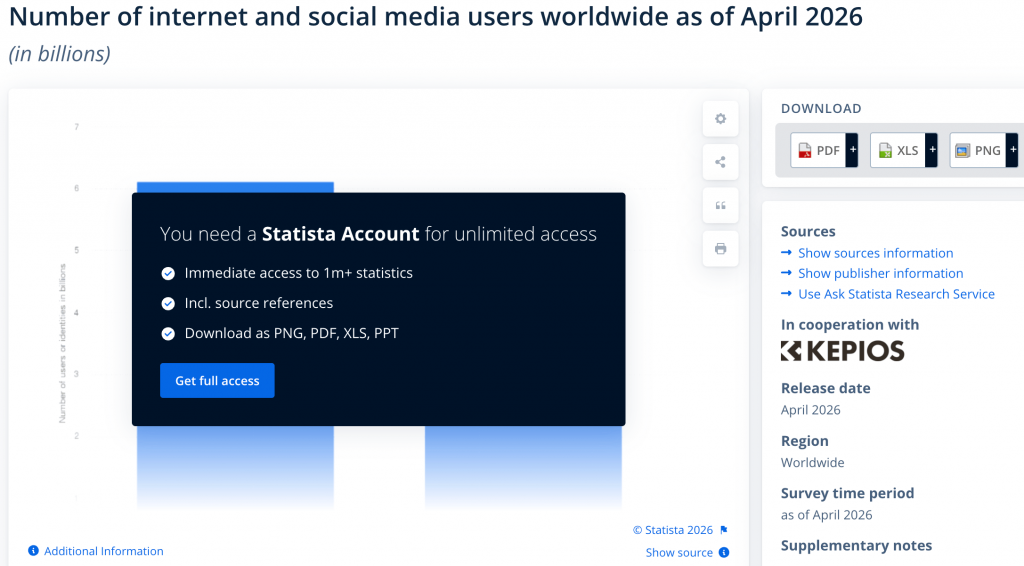This screenshot has height=566, width=1024.
Task: Click the citation quote icon
Action: click(x=720, y=206)
